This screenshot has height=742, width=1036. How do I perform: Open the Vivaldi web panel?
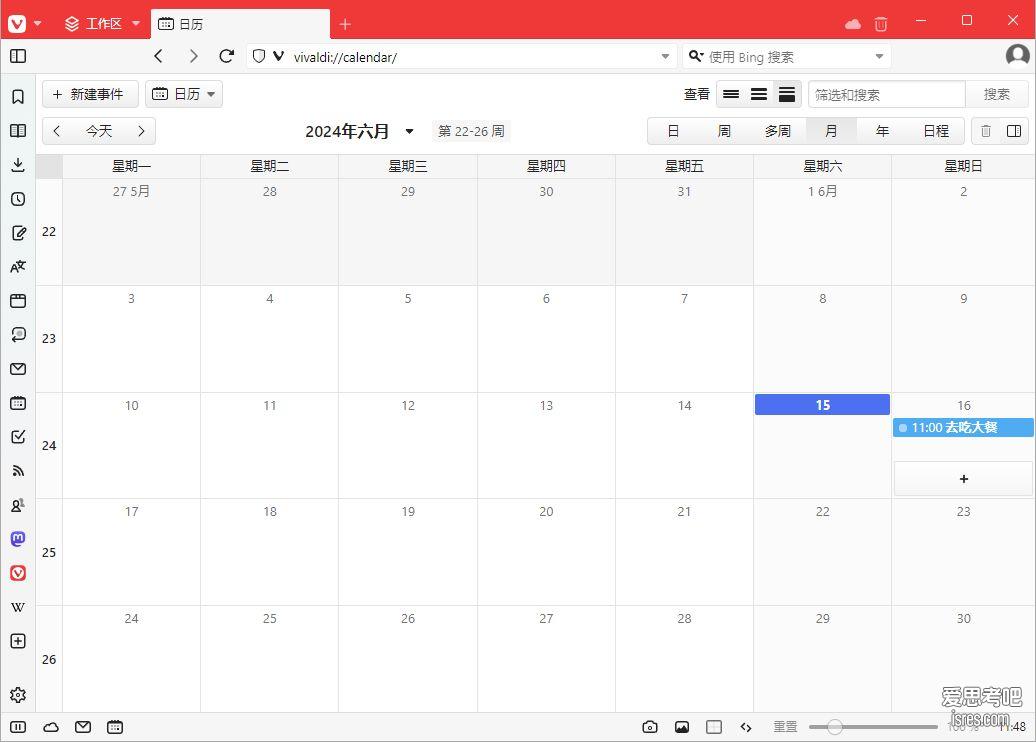[18, 573]
